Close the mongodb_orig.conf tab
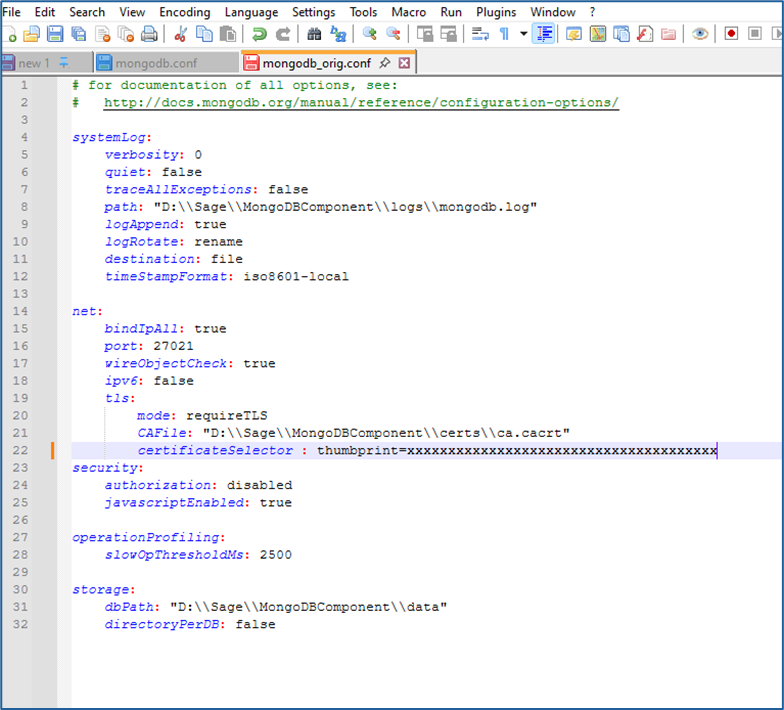Viewport: 784px width, 710px height. click(405, 63)
